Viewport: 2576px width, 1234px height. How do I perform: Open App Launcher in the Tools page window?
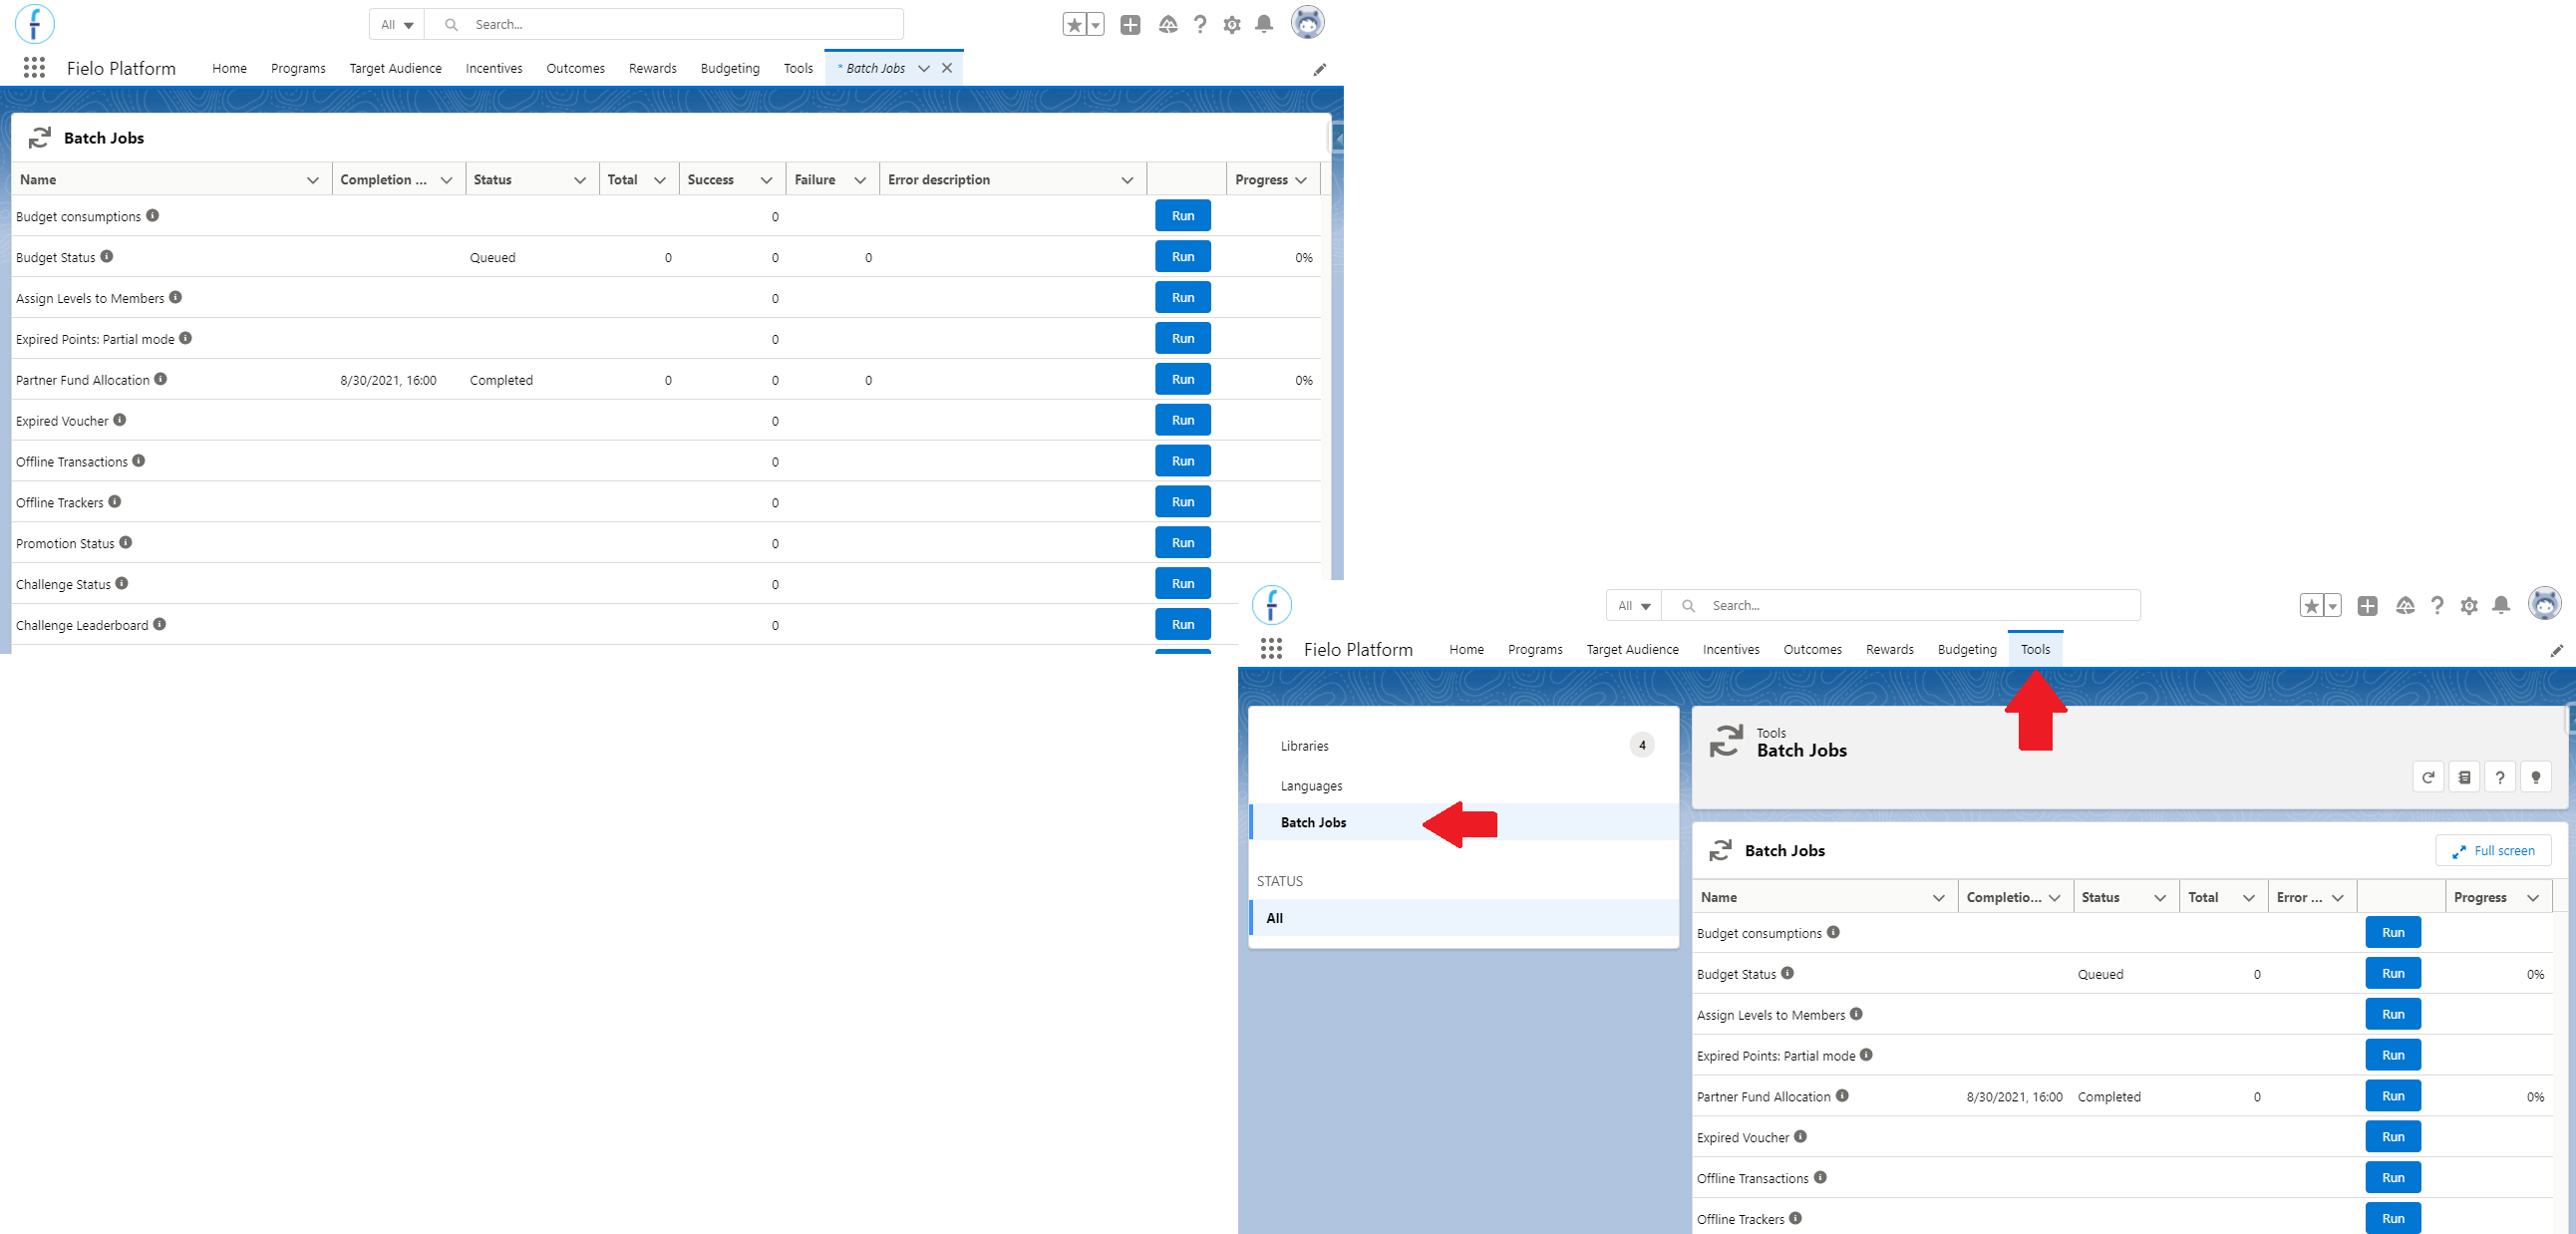click(1271, 648)
